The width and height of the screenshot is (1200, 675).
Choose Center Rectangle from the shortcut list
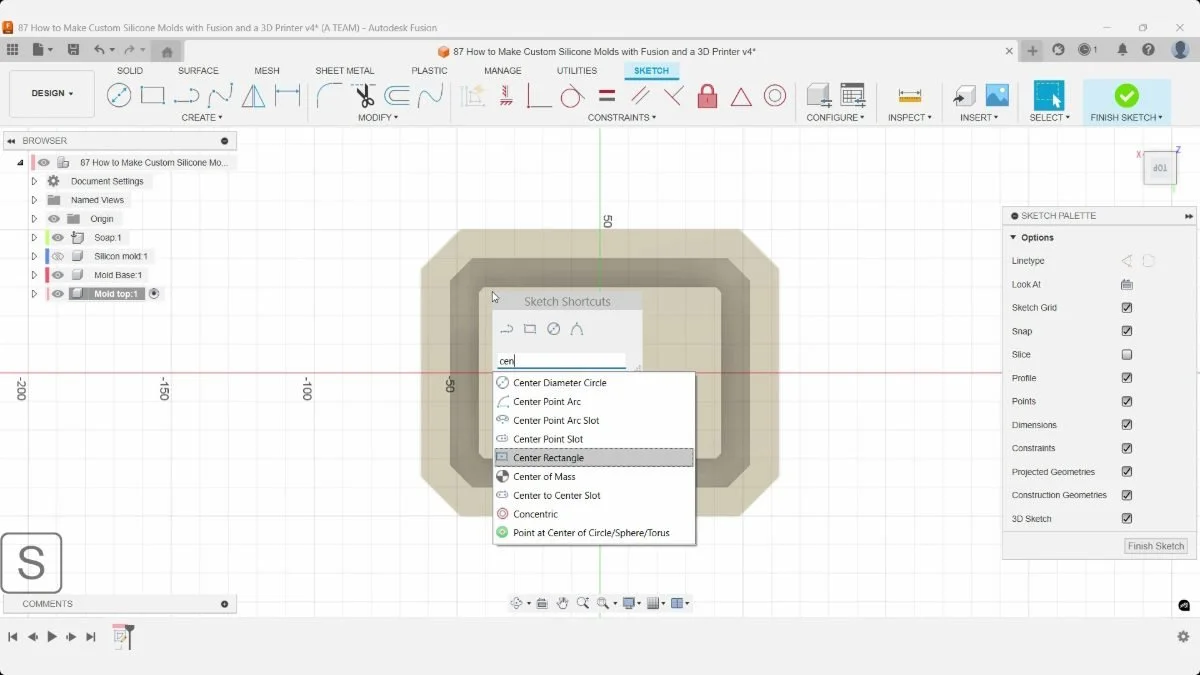[x=594, y=458]
